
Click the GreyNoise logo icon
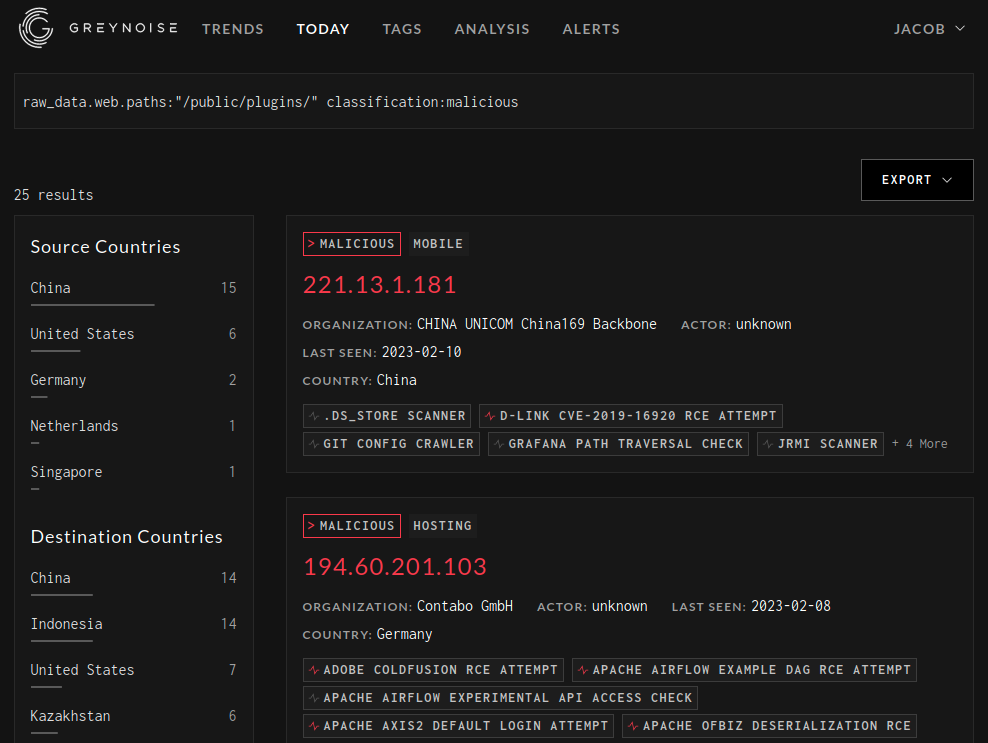point(35,28)
